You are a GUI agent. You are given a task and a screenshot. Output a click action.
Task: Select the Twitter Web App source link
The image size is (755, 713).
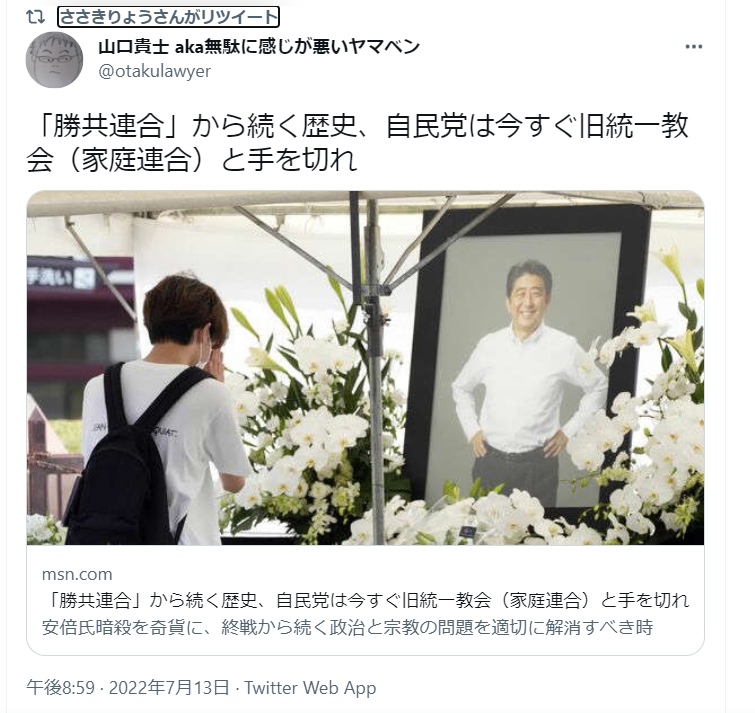pos(310,687)
